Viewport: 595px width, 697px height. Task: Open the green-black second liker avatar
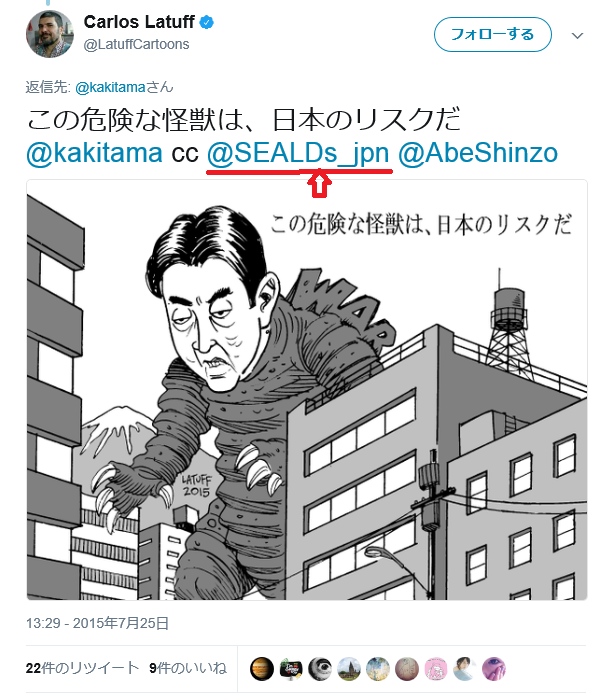[291, 669]
